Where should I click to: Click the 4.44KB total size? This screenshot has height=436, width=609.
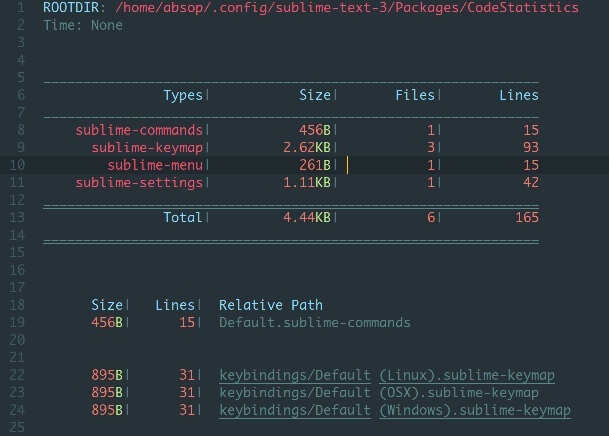tap(307, 217)
